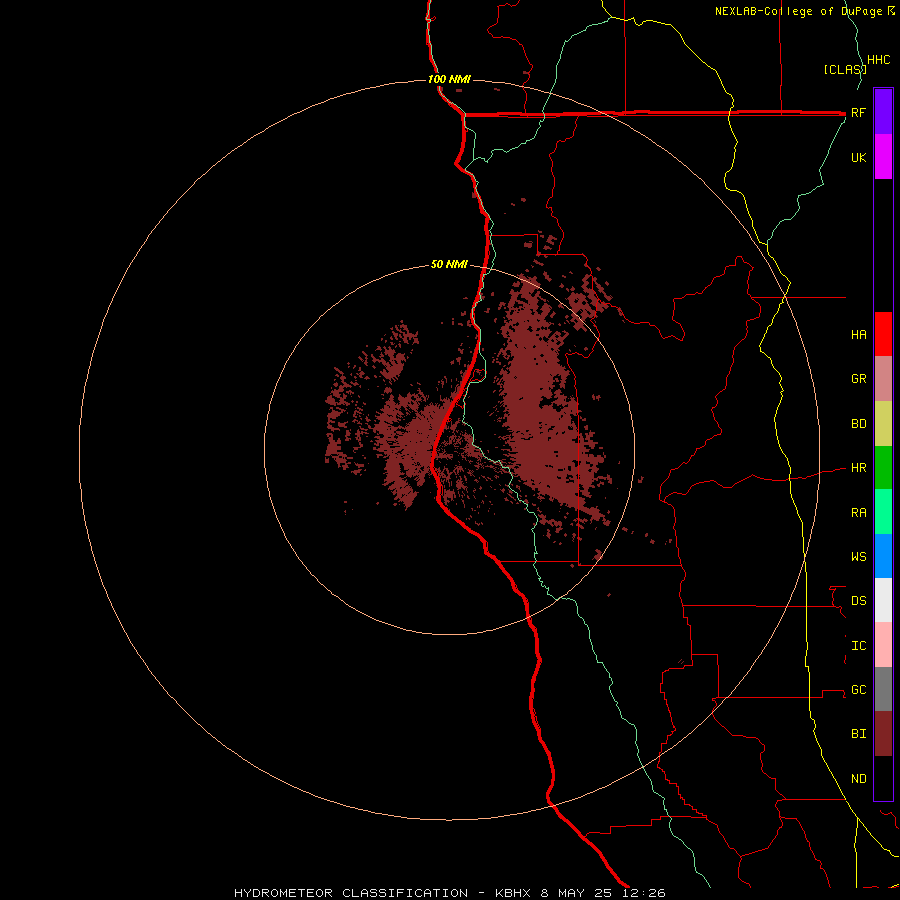Click the 8 MAY 25 date text
Viewport: 900px width, 900px height.
[x=578, y=893]
